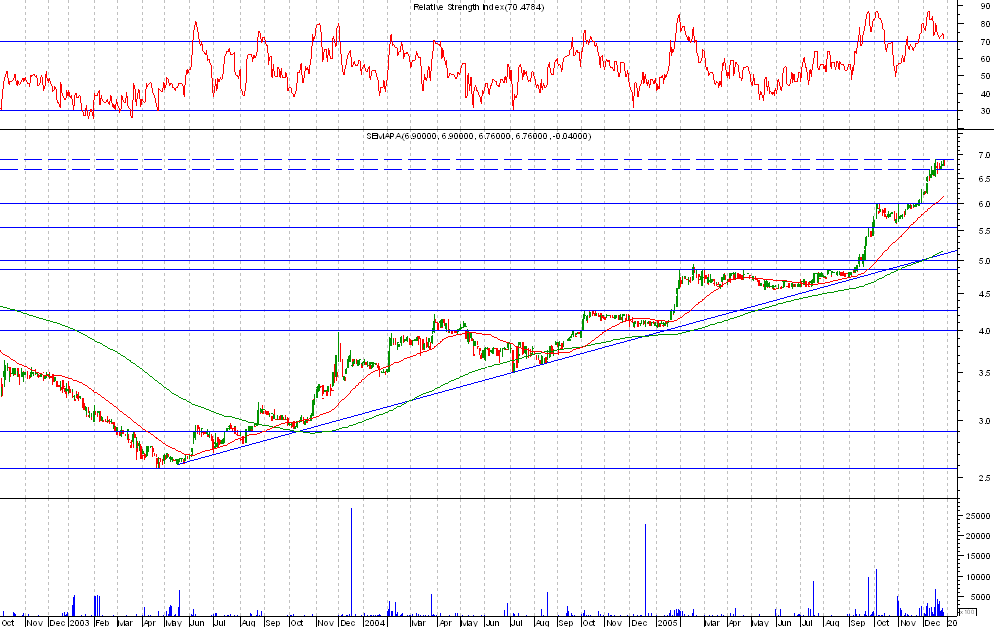Click the 25000 volume axis label
994x627 pixels.
pos(976,516)
